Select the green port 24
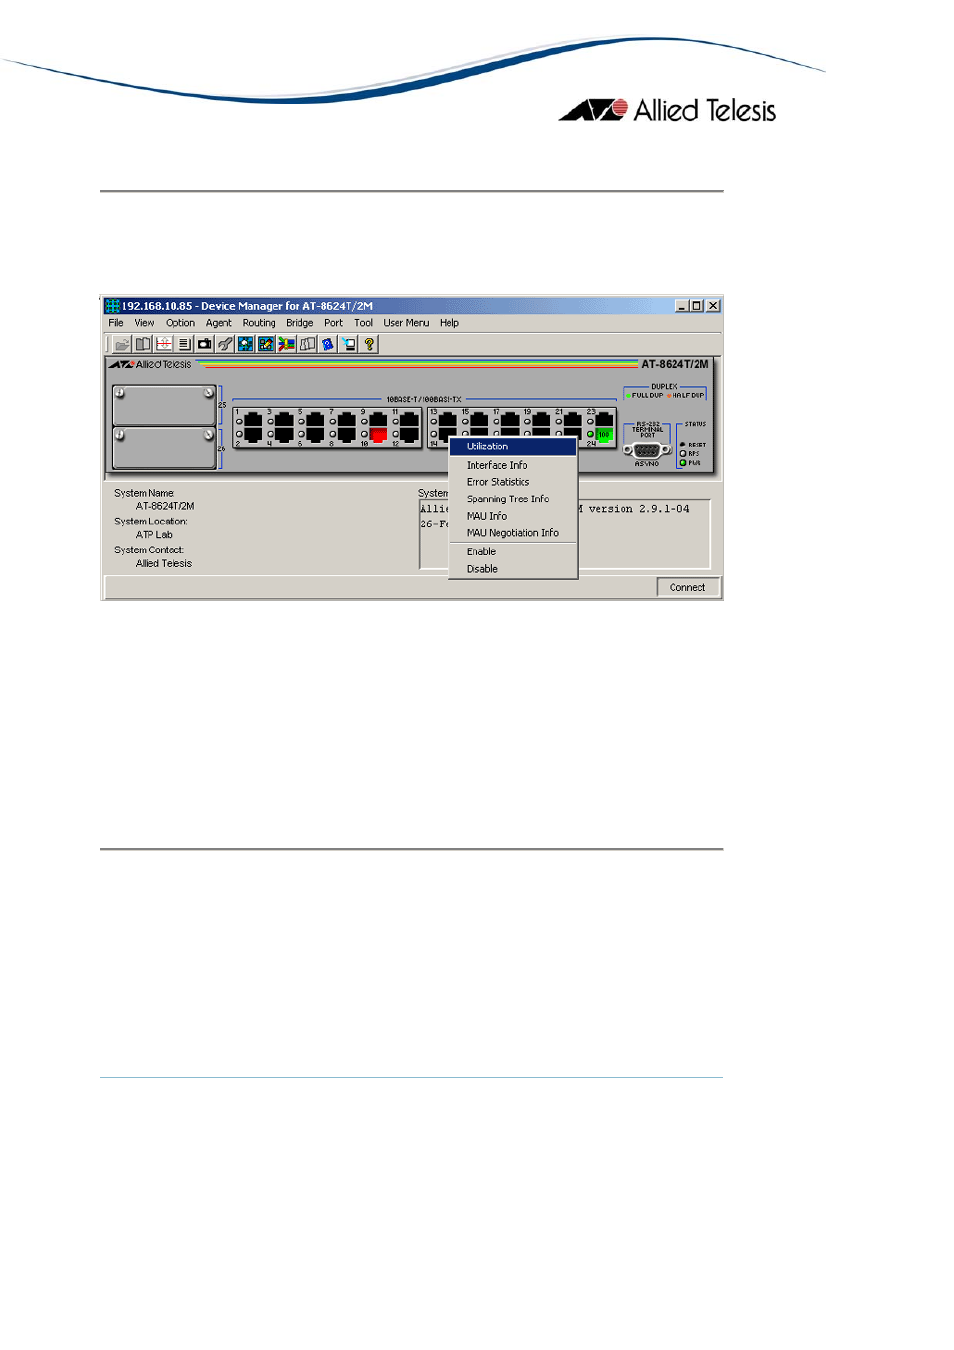 (x=604, y=435)
